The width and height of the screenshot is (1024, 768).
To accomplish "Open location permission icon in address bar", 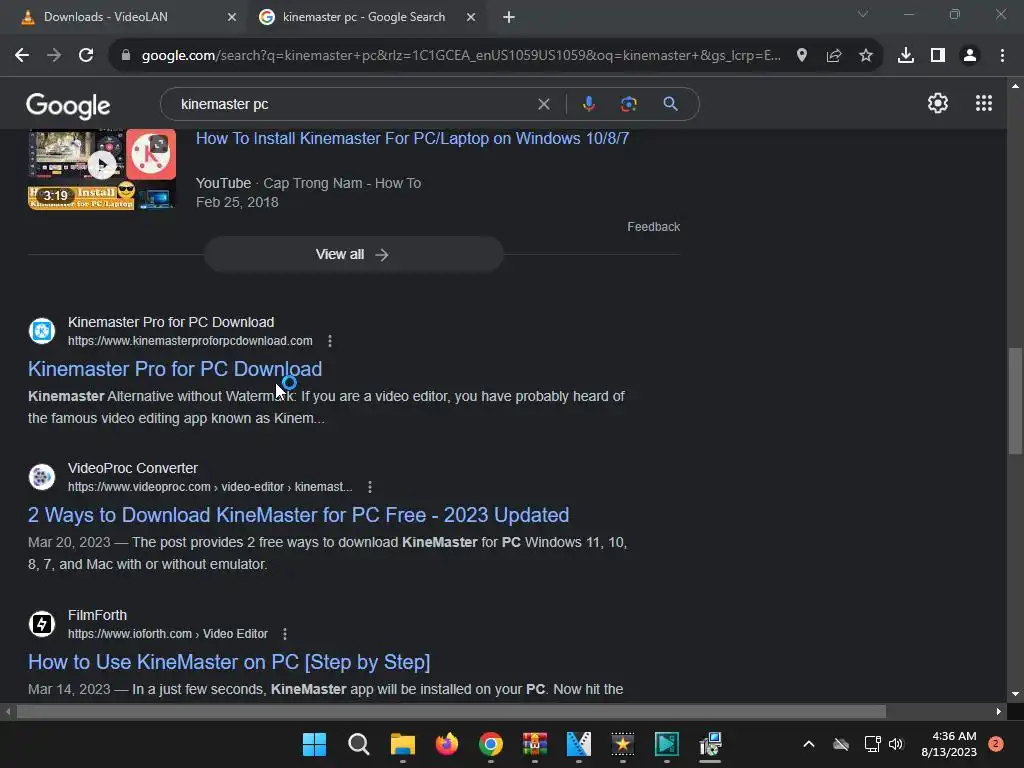I will coord(802,56).
